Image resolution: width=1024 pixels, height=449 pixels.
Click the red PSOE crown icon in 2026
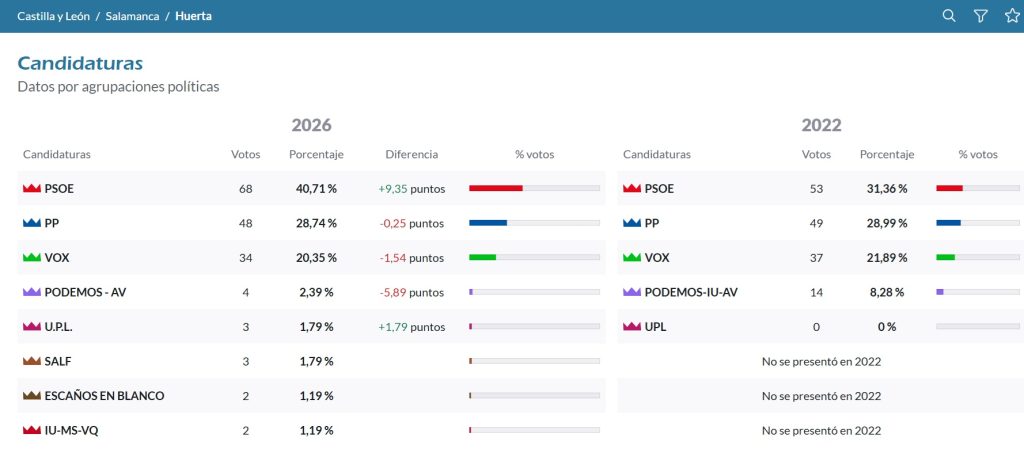31,189
